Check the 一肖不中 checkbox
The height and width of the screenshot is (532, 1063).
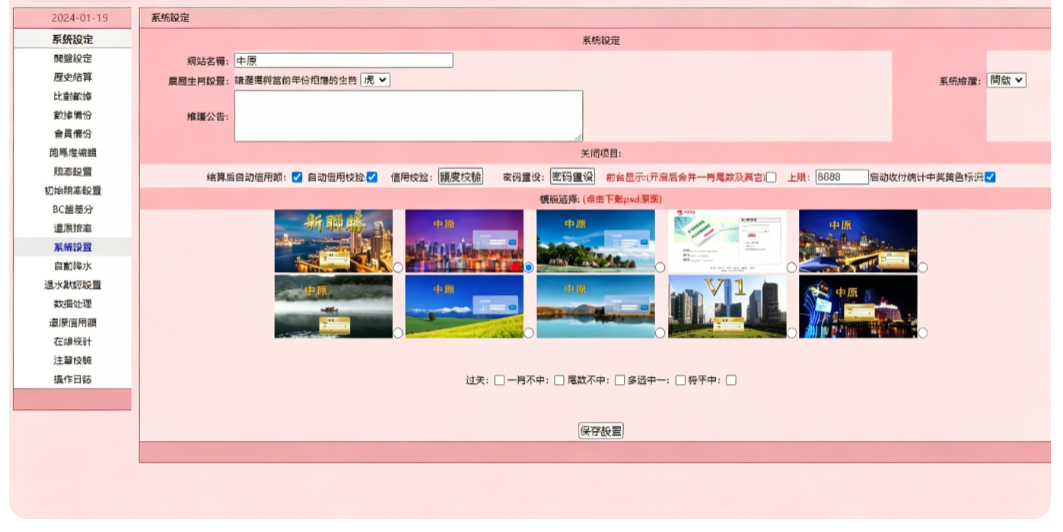(559, 380)
